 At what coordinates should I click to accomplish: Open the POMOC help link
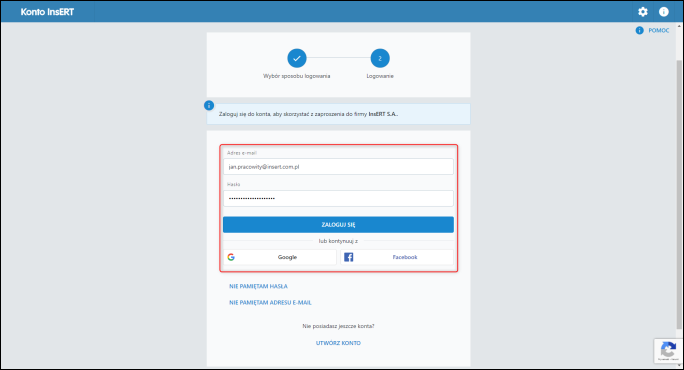(658, 31)
